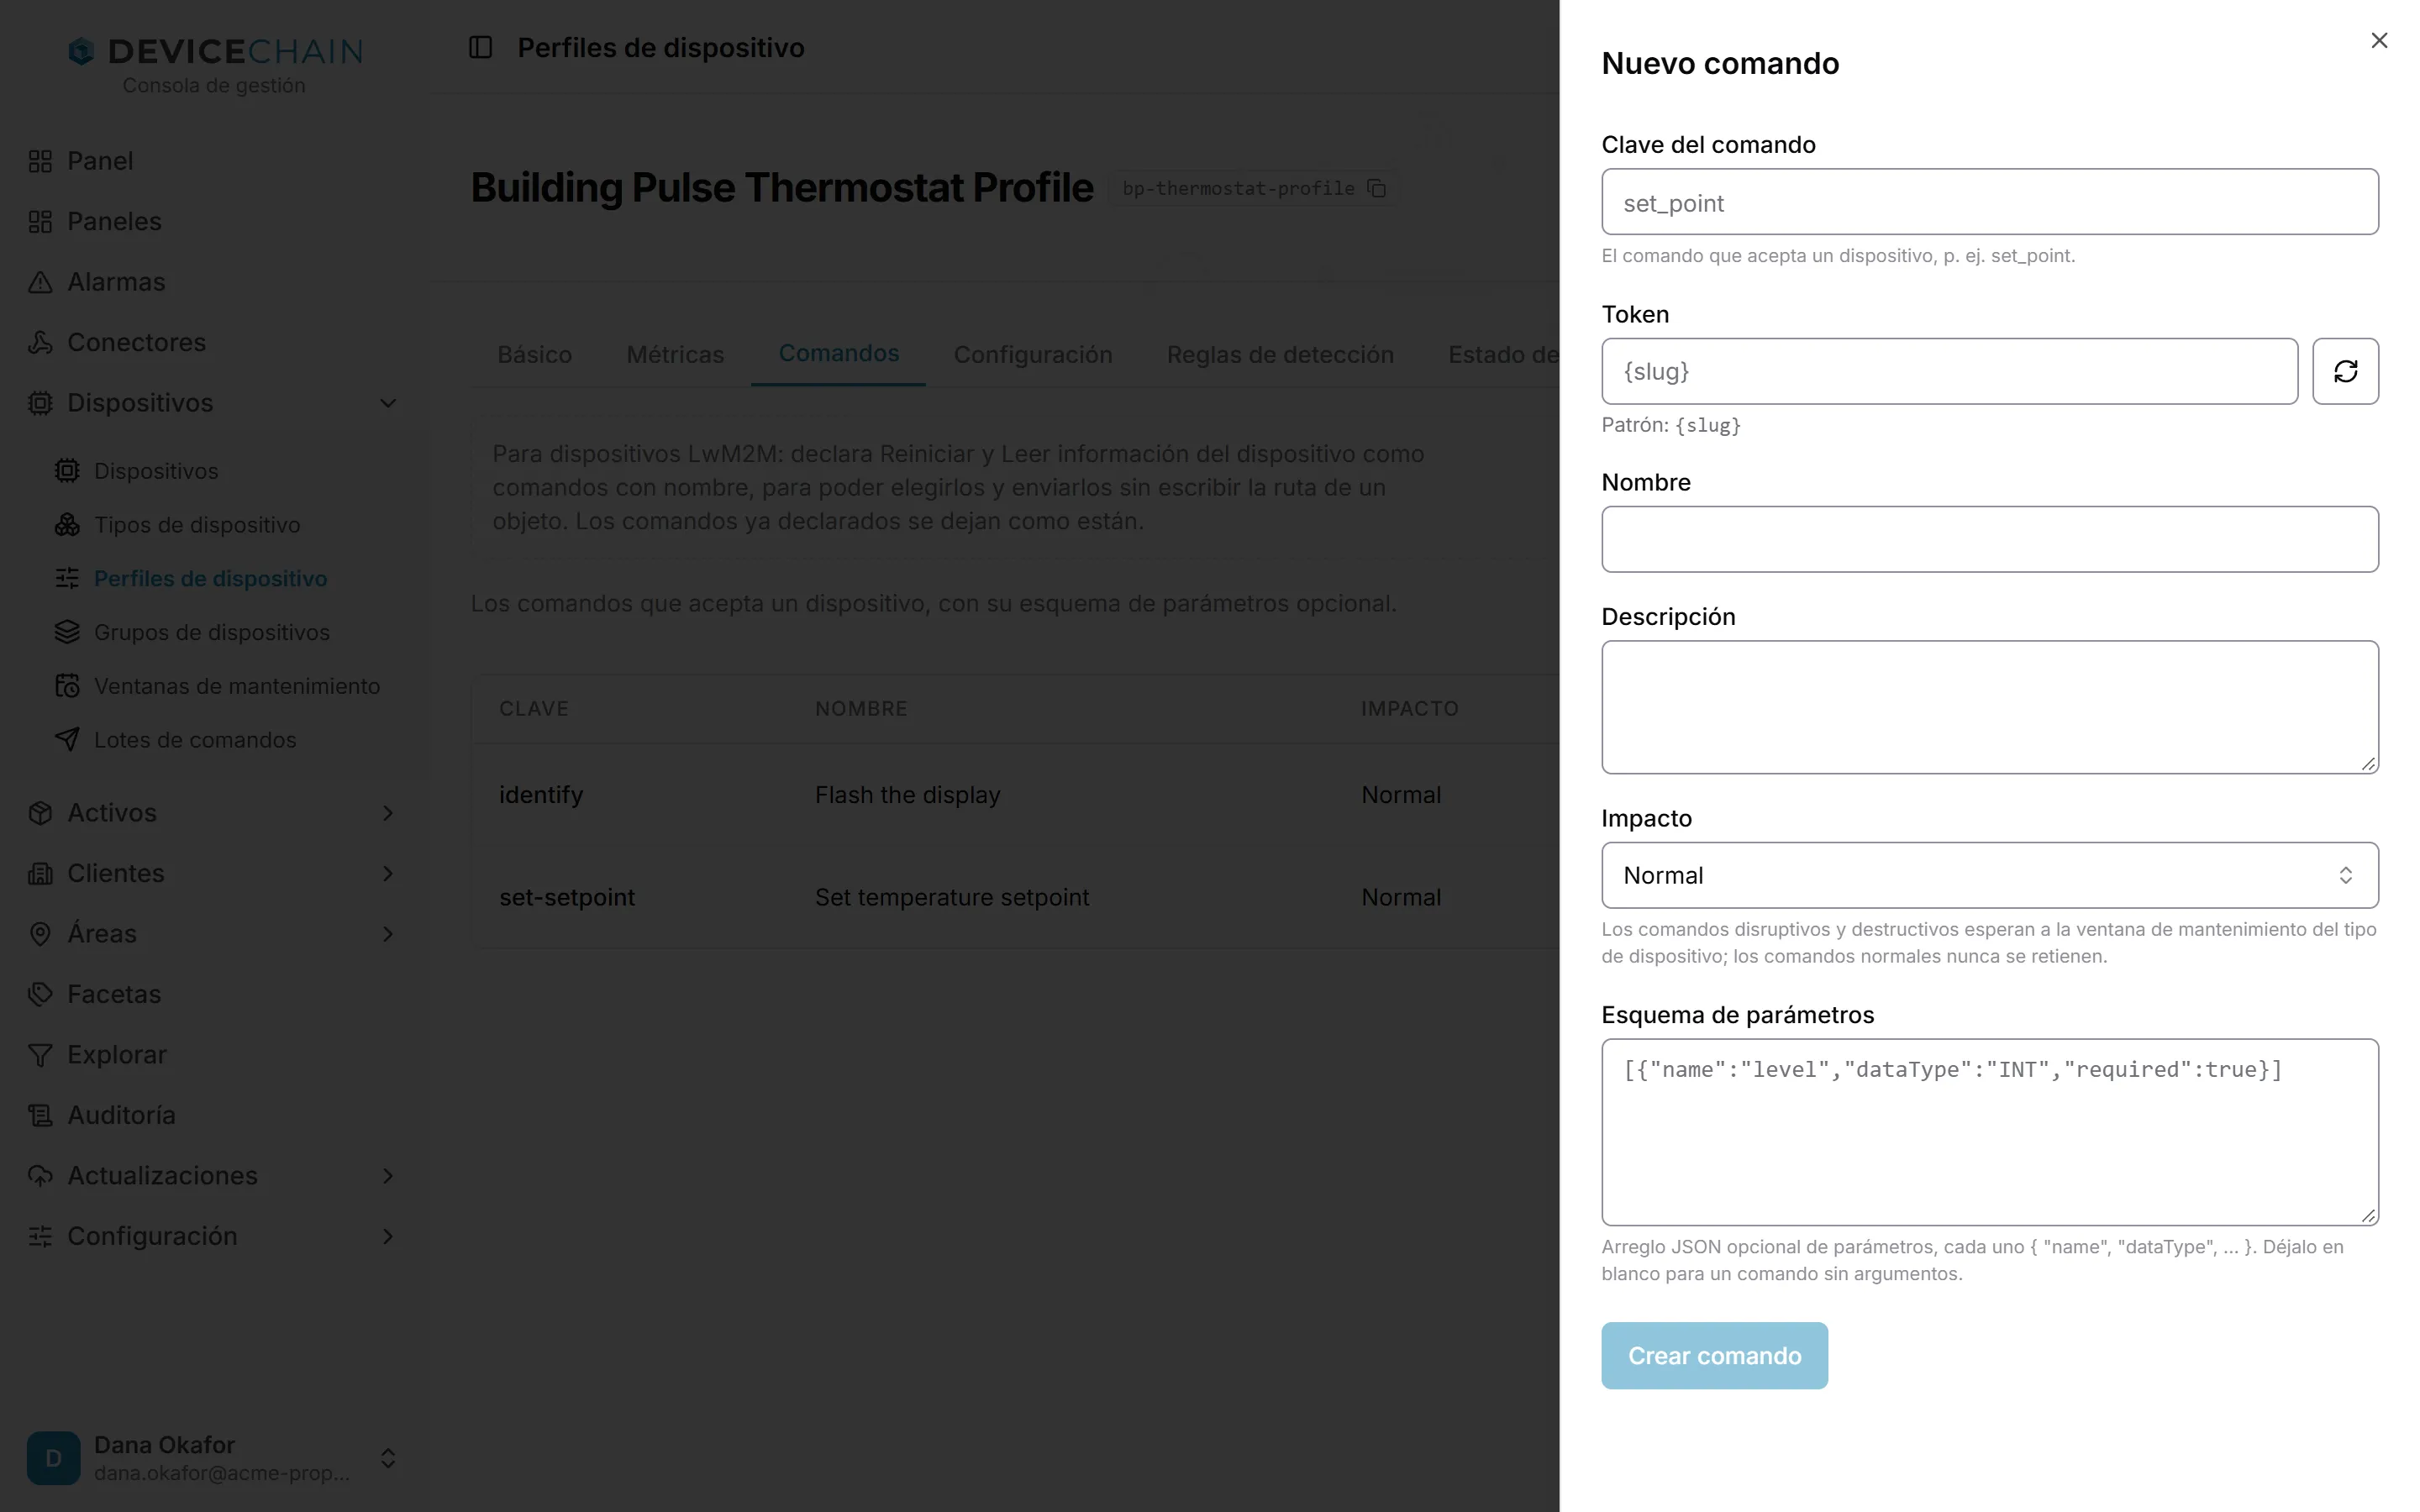Close the Nuevo comando panel
This screenshot has width=2420, height=1512.
[2379, 40]
